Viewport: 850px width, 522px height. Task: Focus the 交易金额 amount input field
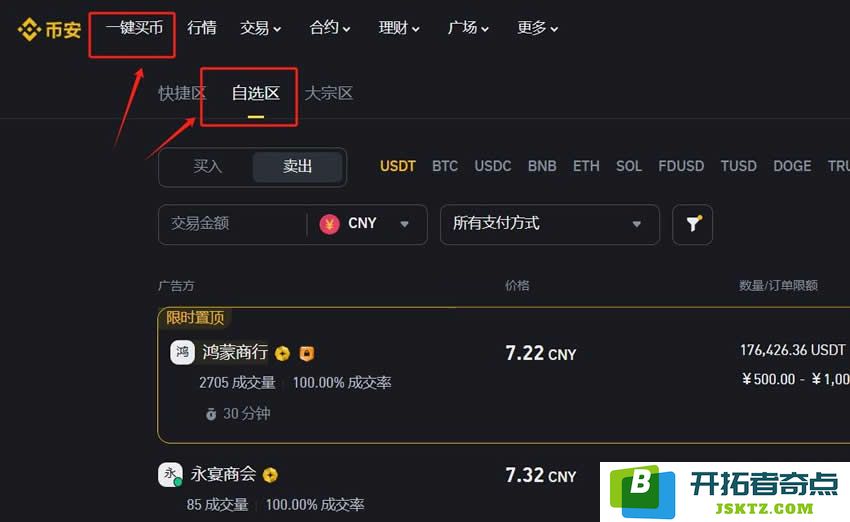tap(233, 224)
